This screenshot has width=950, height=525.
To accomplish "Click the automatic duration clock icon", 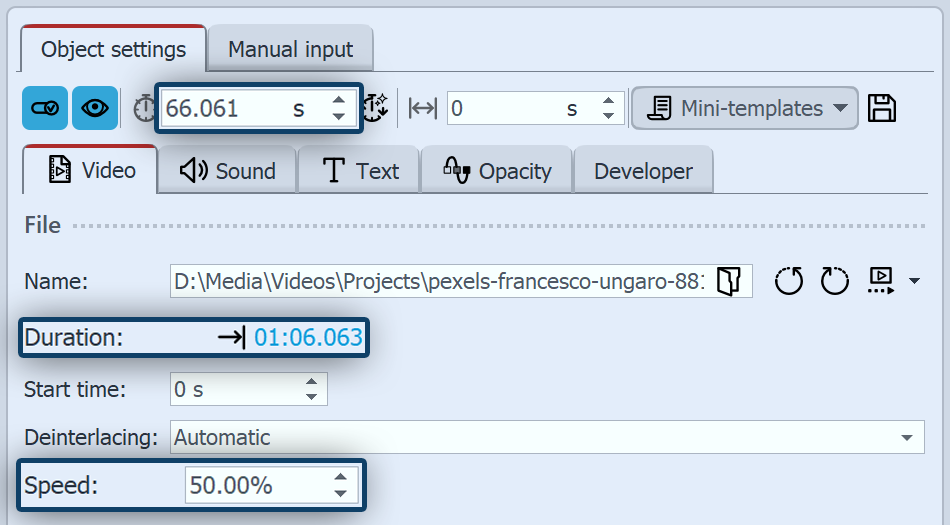I will tap(375, 108).
